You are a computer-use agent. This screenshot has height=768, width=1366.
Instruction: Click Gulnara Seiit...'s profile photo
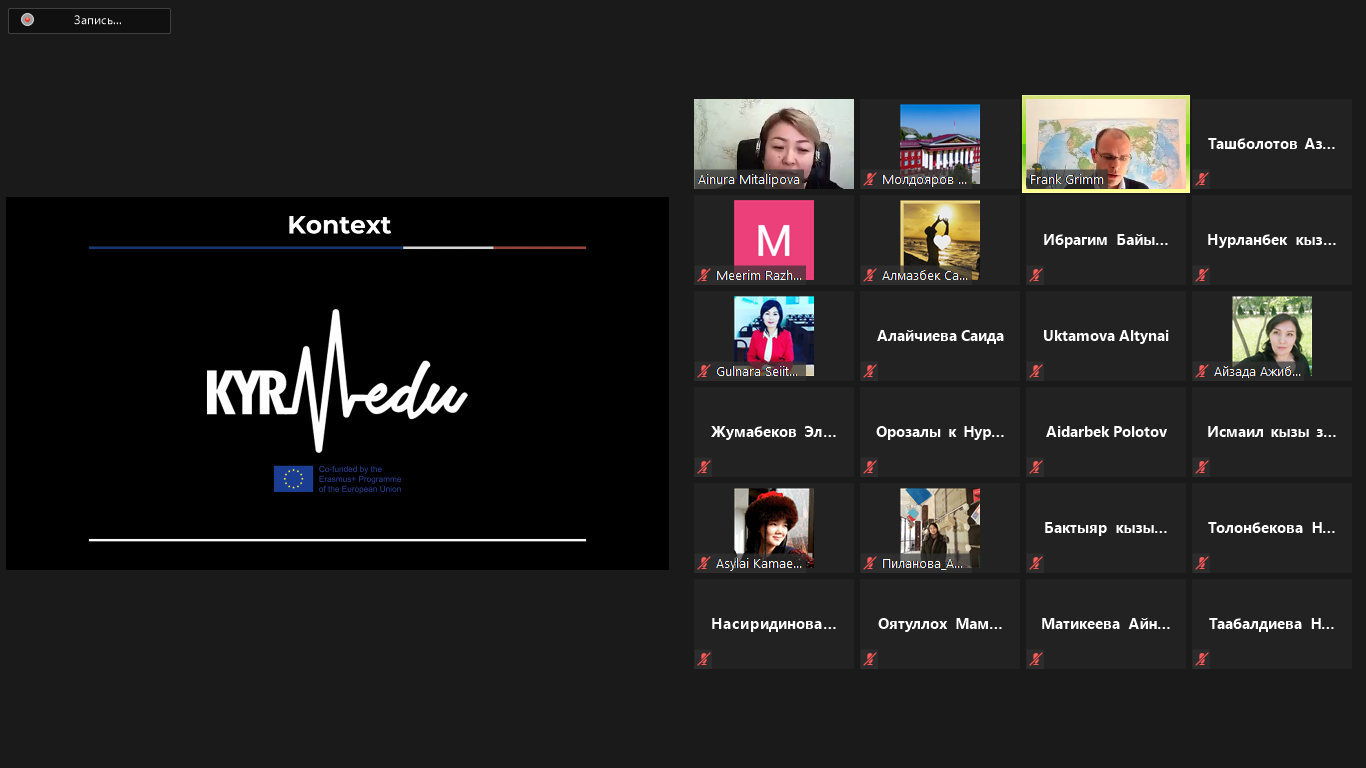(774, 334)
